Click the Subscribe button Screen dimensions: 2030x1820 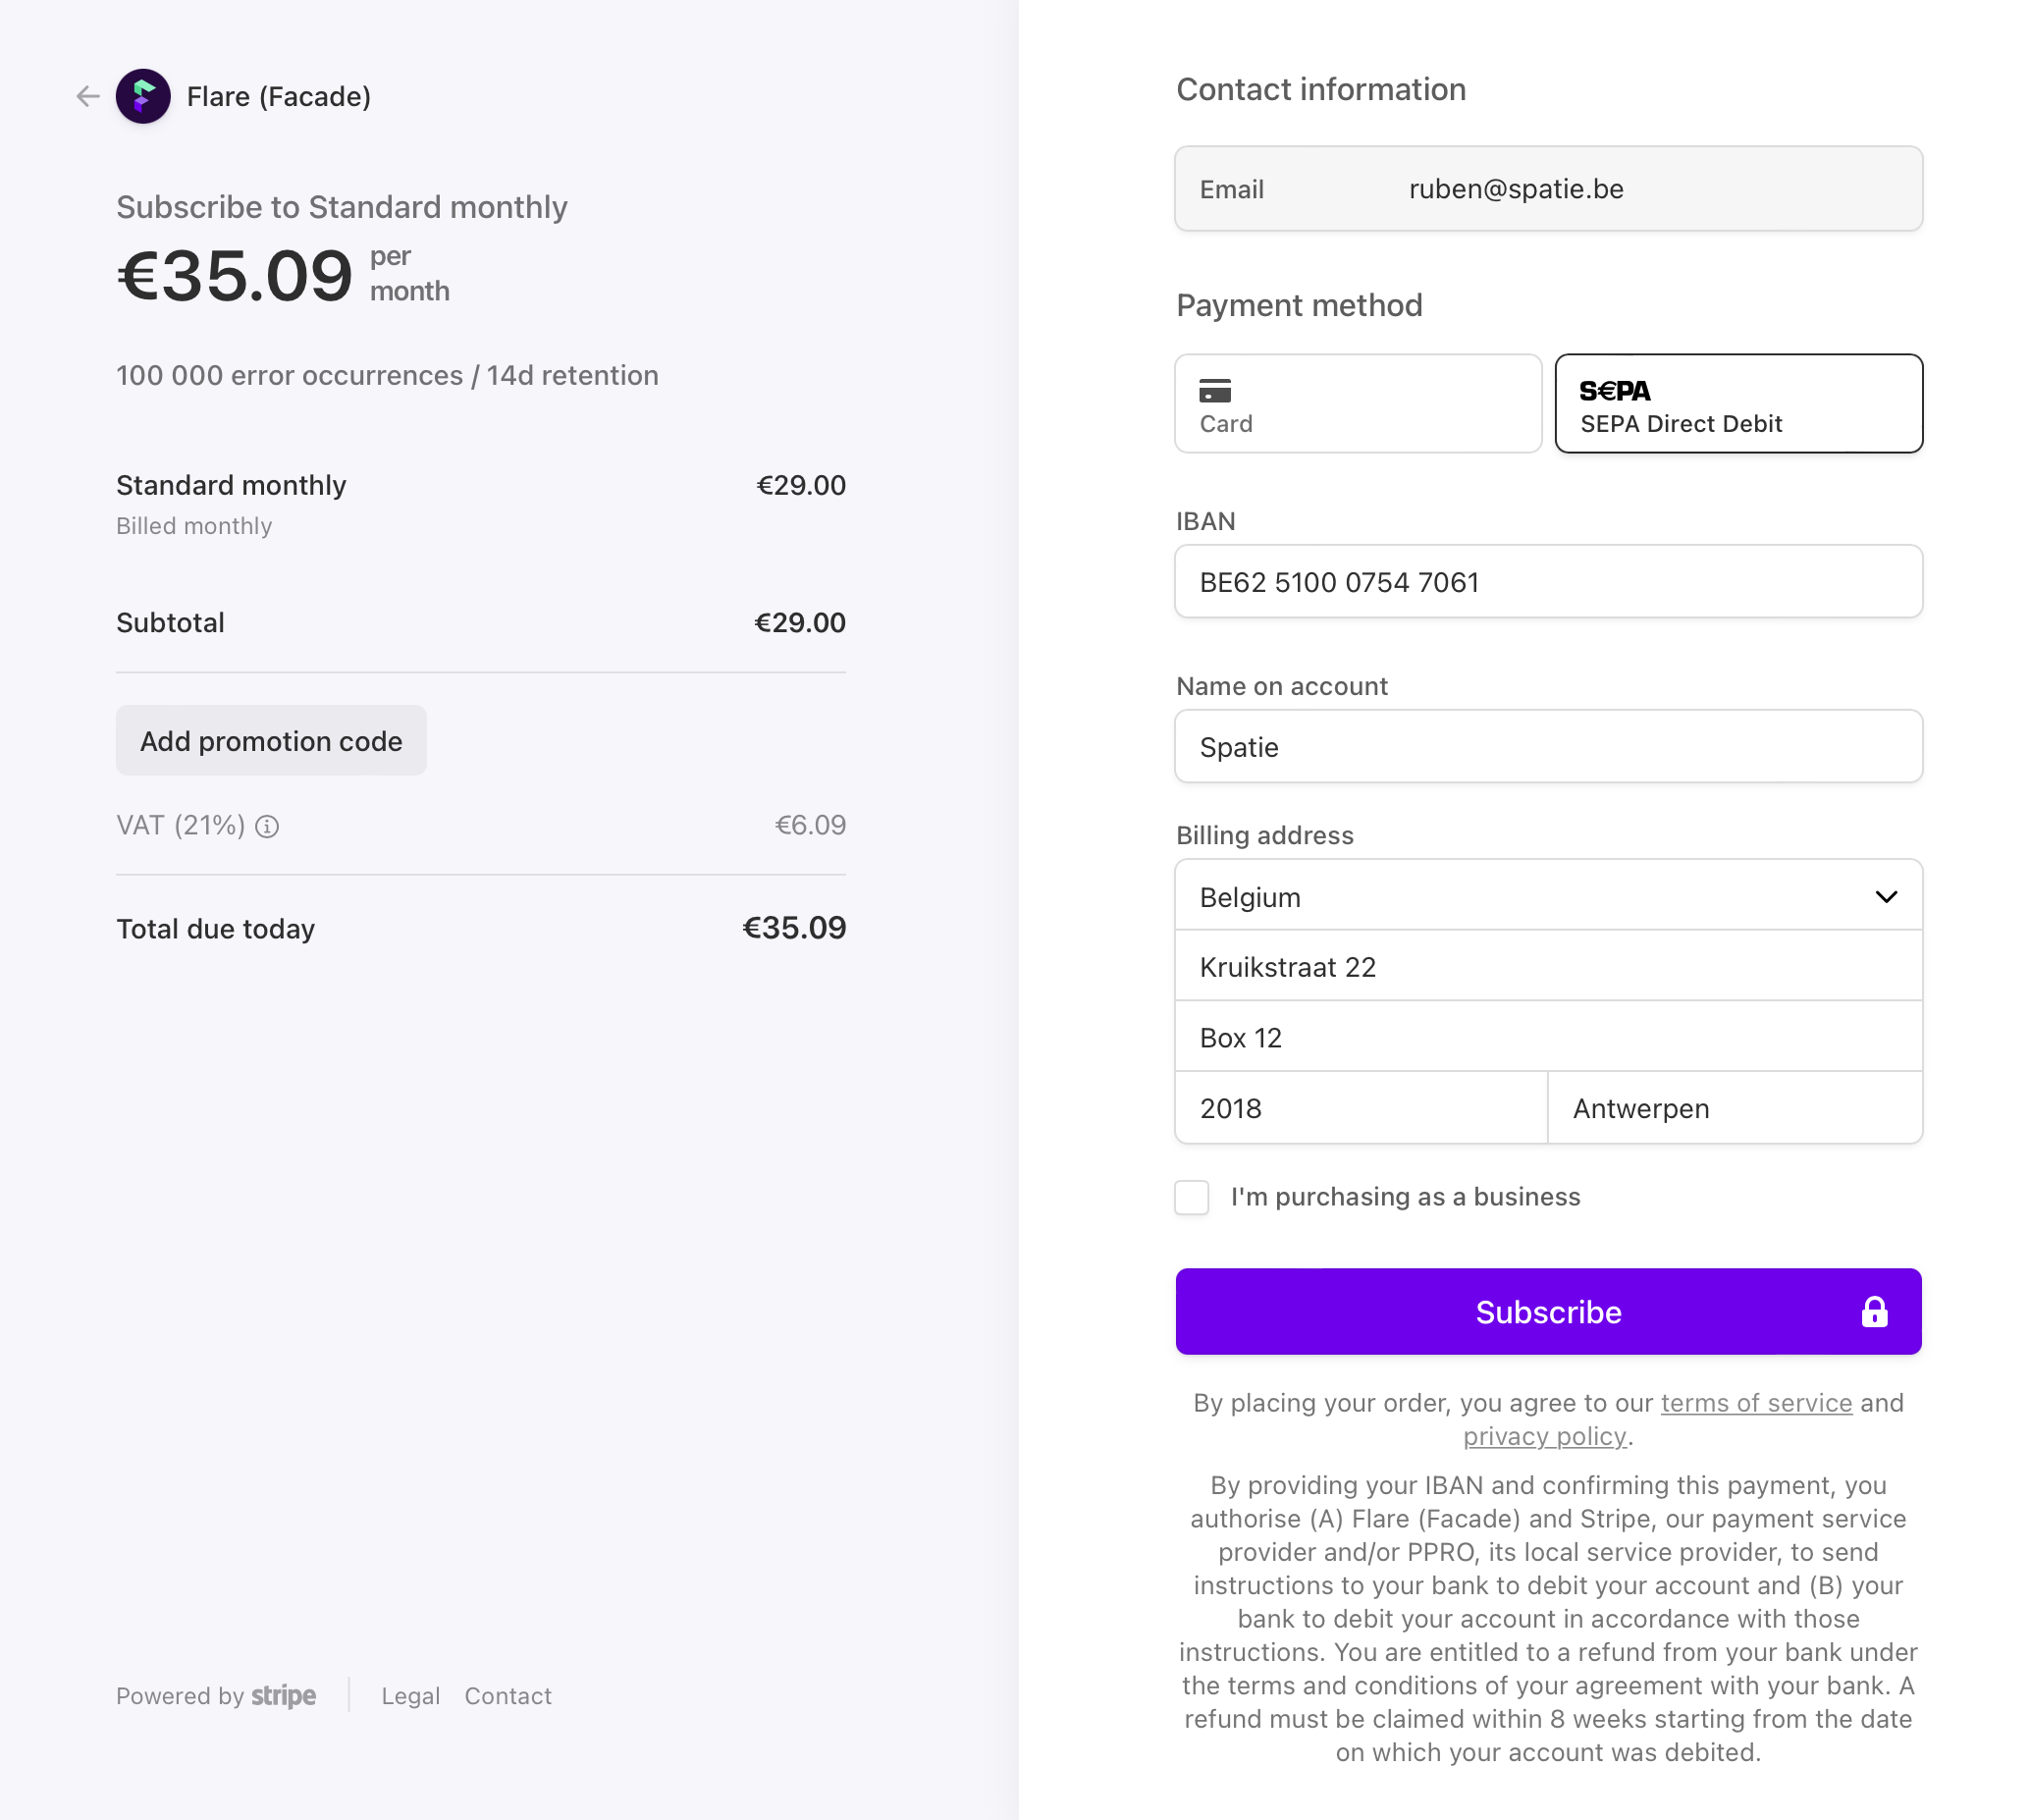[x=1548, y=1312]
